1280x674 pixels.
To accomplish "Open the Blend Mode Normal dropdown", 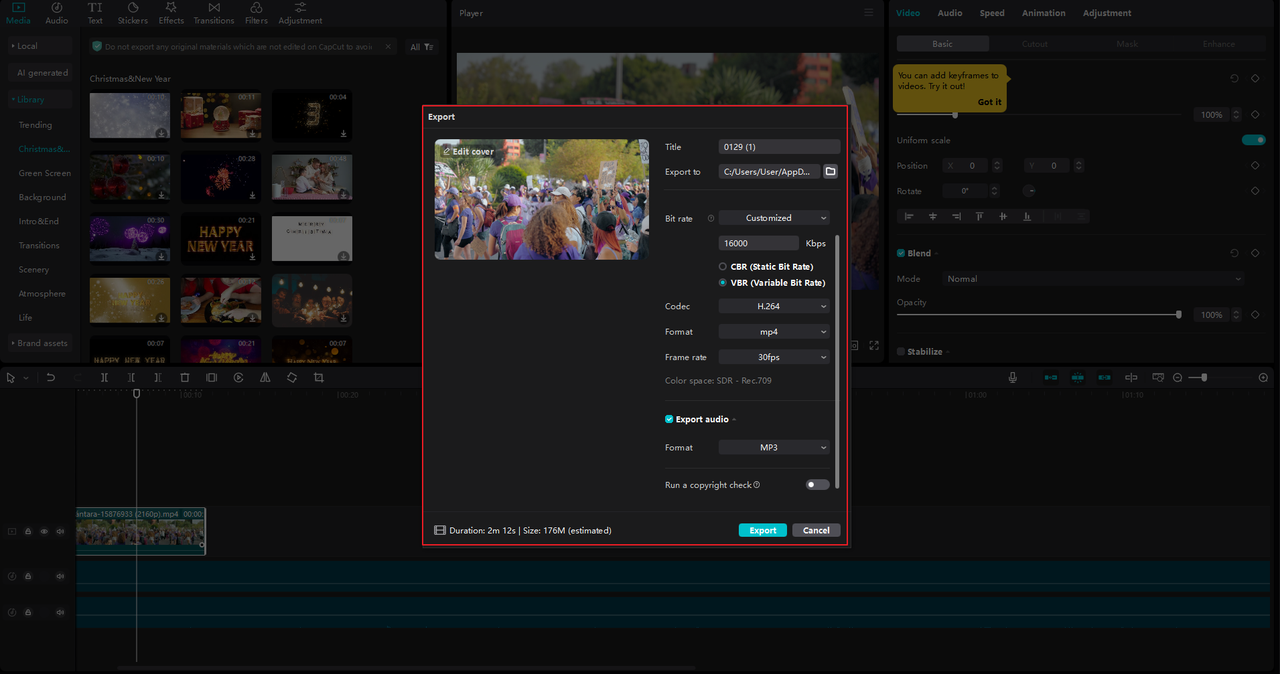I will pyautogui.click(x=1093, y=279).
